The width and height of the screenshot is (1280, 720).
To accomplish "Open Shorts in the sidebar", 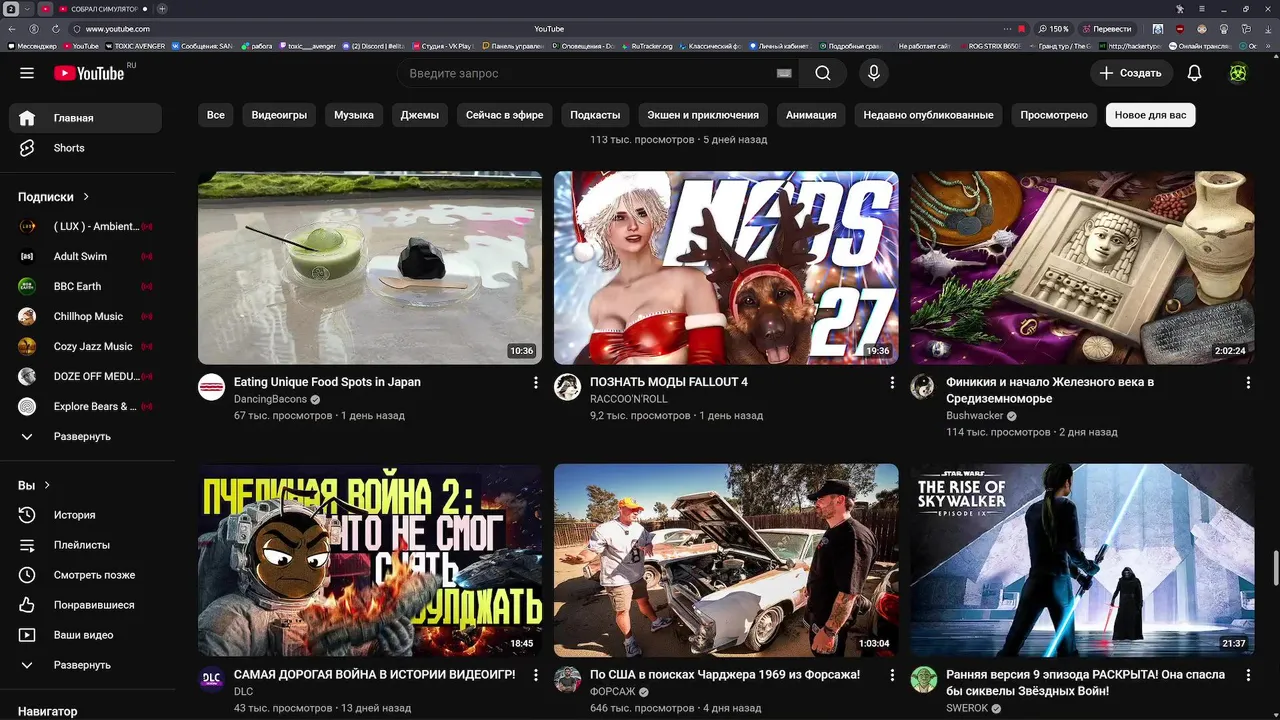I will (85, 148).
